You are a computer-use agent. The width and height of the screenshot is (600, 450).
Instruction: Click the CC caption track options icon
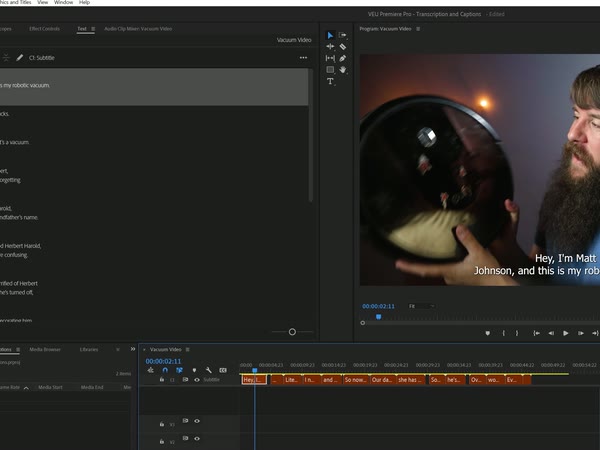pos(223,370)
